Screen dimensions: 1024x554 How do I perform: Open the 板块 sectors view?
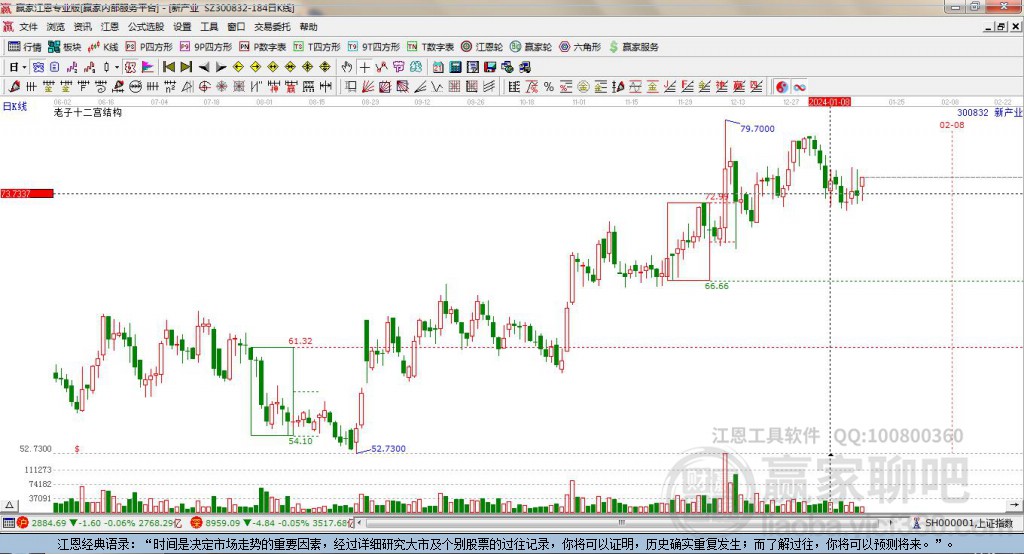(64, 46)
